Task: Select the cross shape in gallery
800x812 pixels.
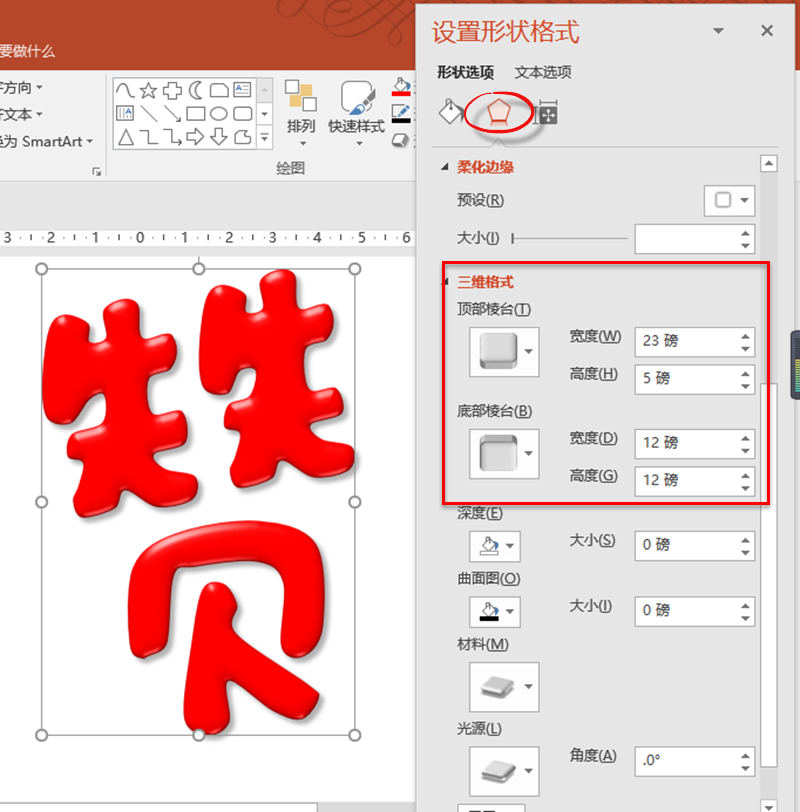Action: (x=172, y=90)
